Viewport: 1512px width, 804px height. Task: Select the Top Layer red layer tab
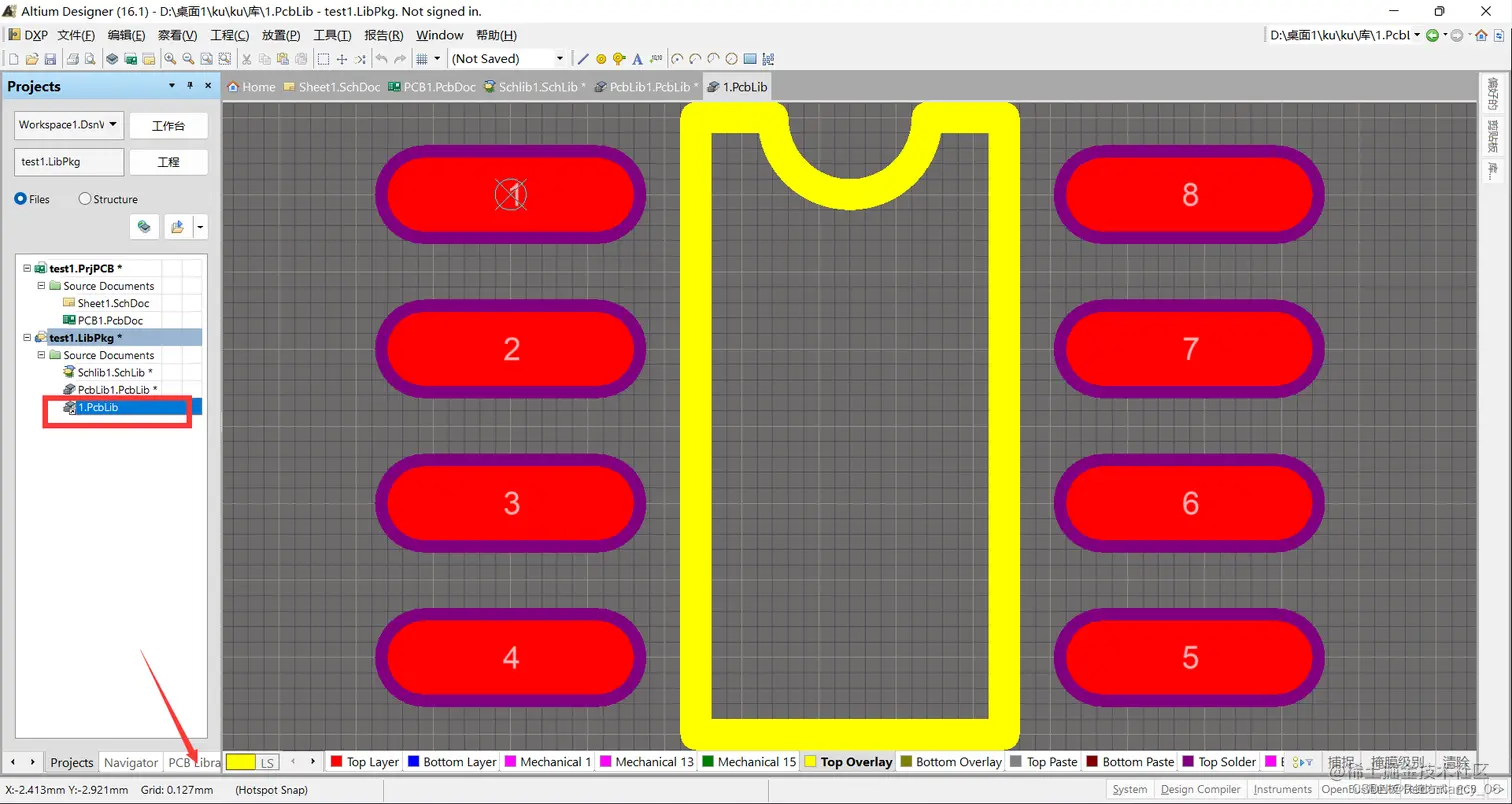(365, 762)
